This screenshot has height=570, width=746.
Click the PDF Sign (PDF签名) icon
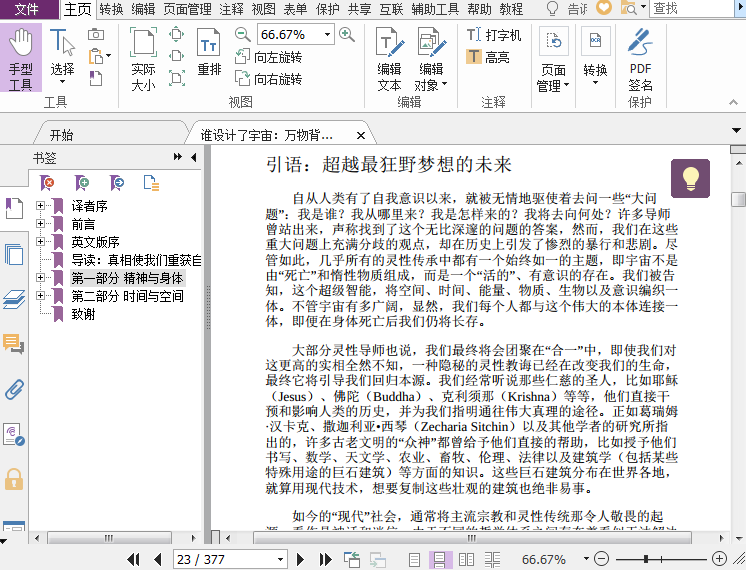pos(640,59)
